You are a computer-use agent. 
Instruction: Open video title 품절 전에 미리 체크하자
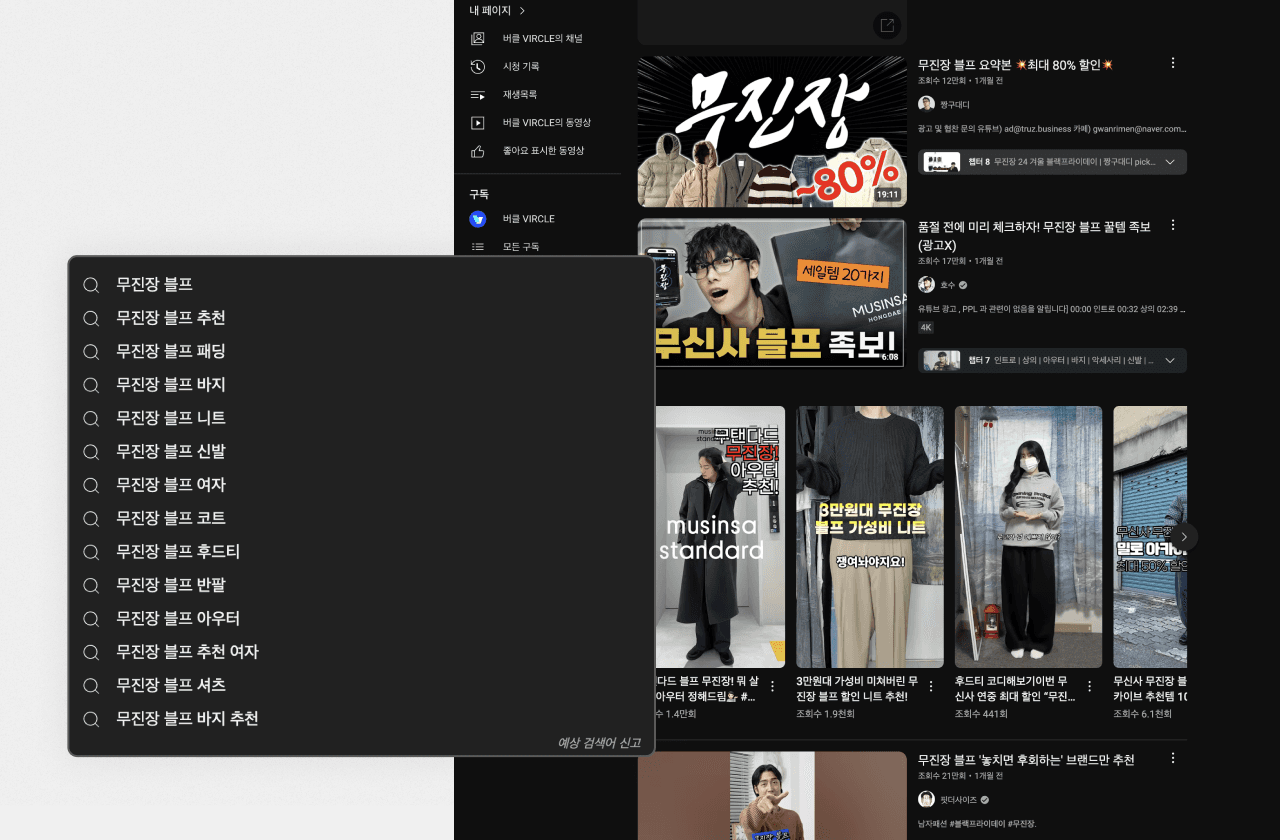click(1034, 236)
